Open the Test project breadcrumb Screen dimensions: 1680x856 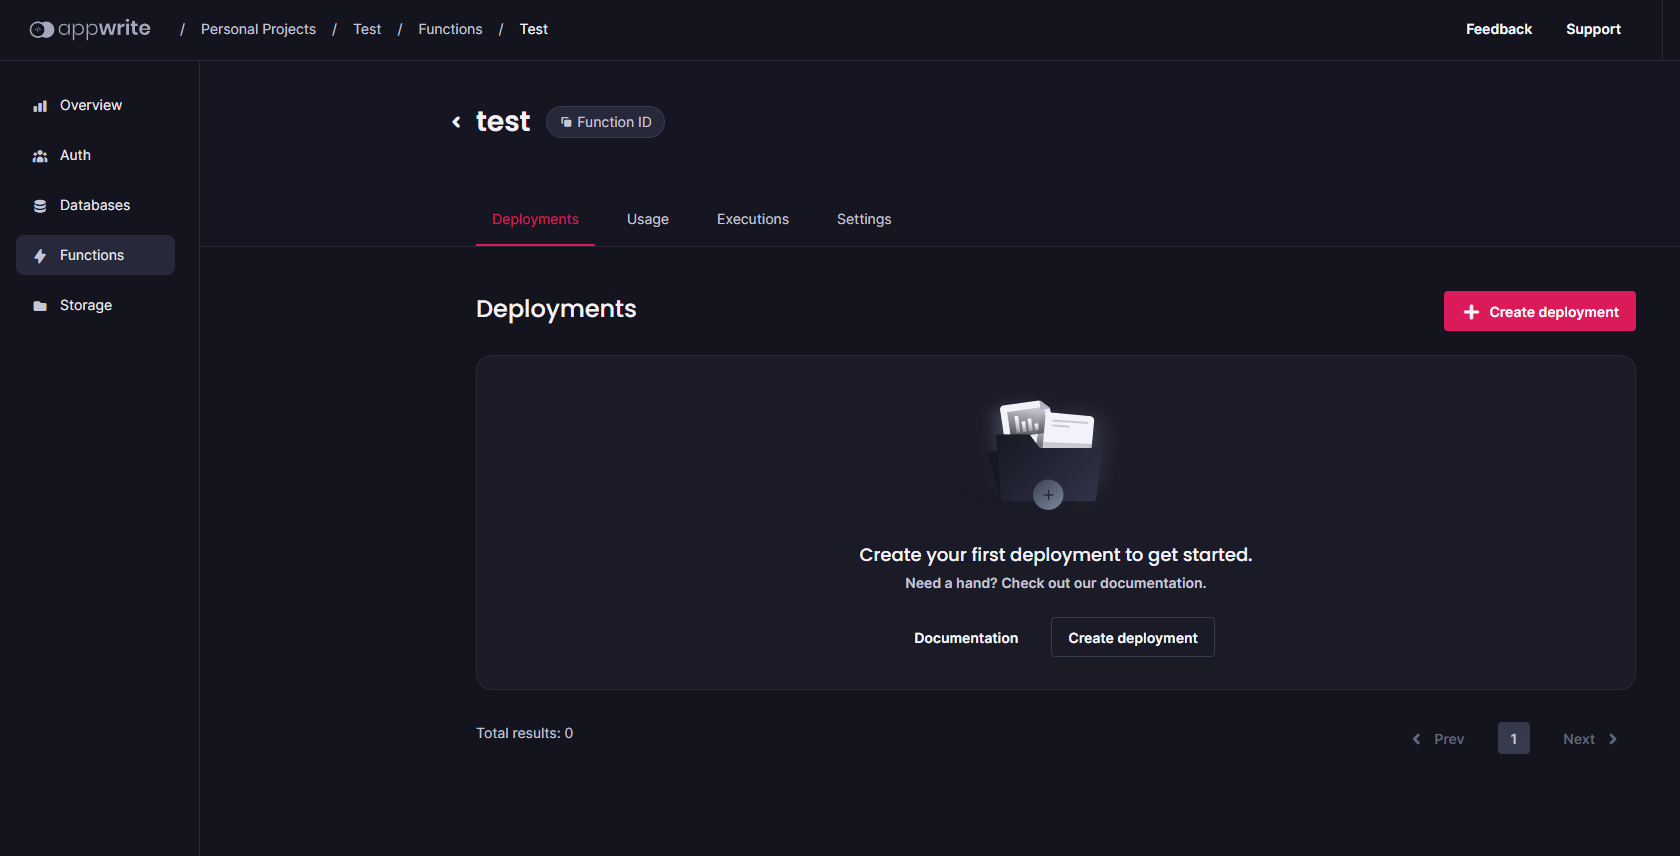[367, 29]
